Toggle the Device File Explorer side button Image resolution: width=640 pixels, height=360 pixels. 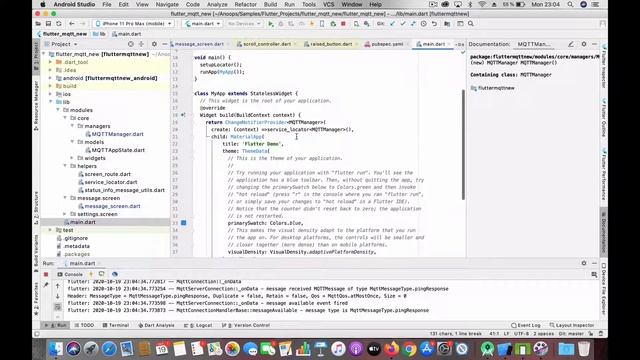604,289
